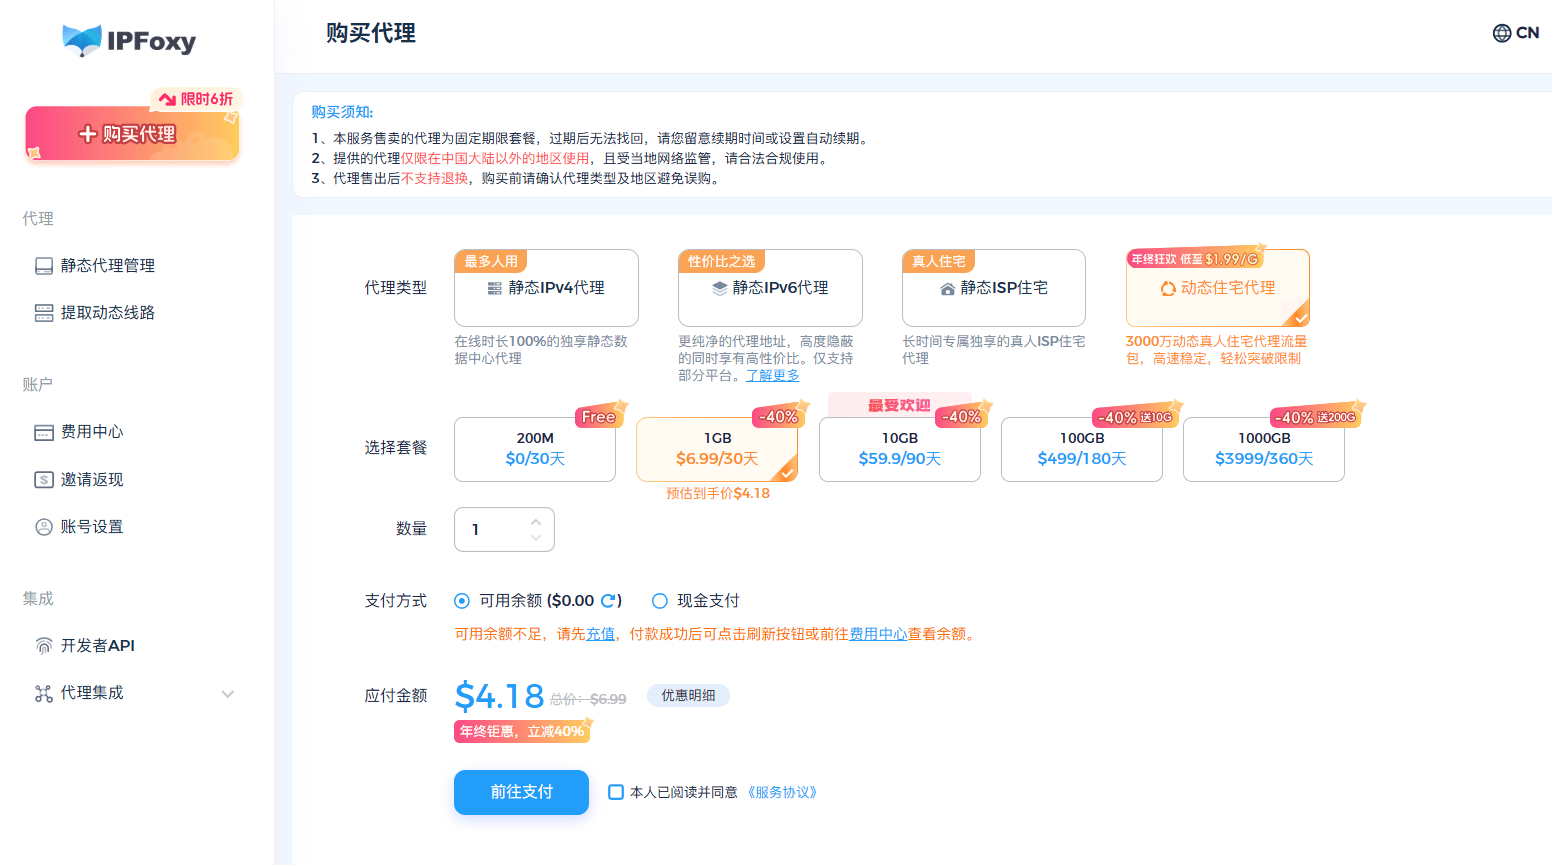Click the IPFoxy logo

click(x=129, y=40)
